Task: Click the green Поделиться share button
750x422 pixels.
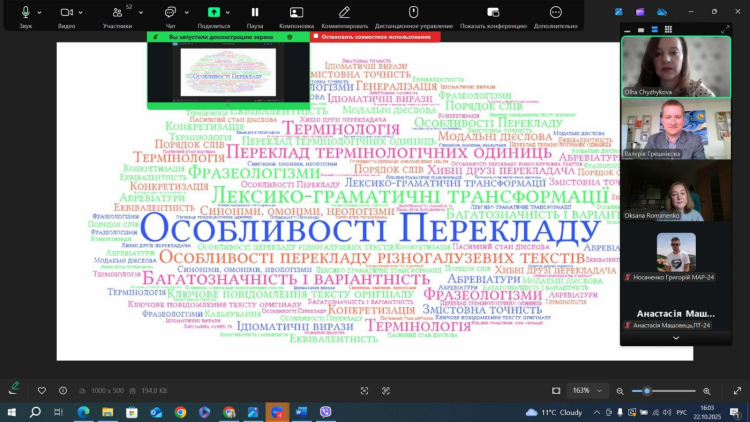Action: [x=213, y=12]
